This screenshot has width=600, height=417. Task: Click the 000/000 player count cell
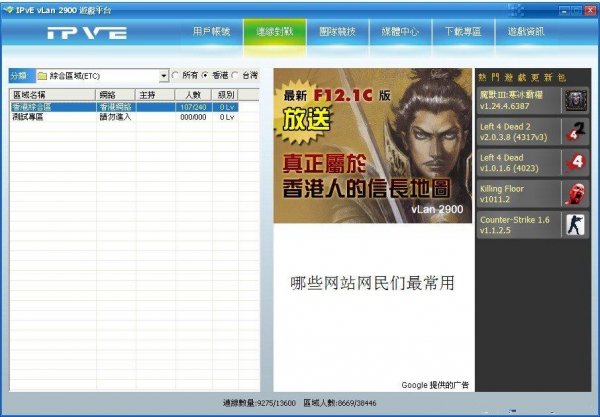193,117
